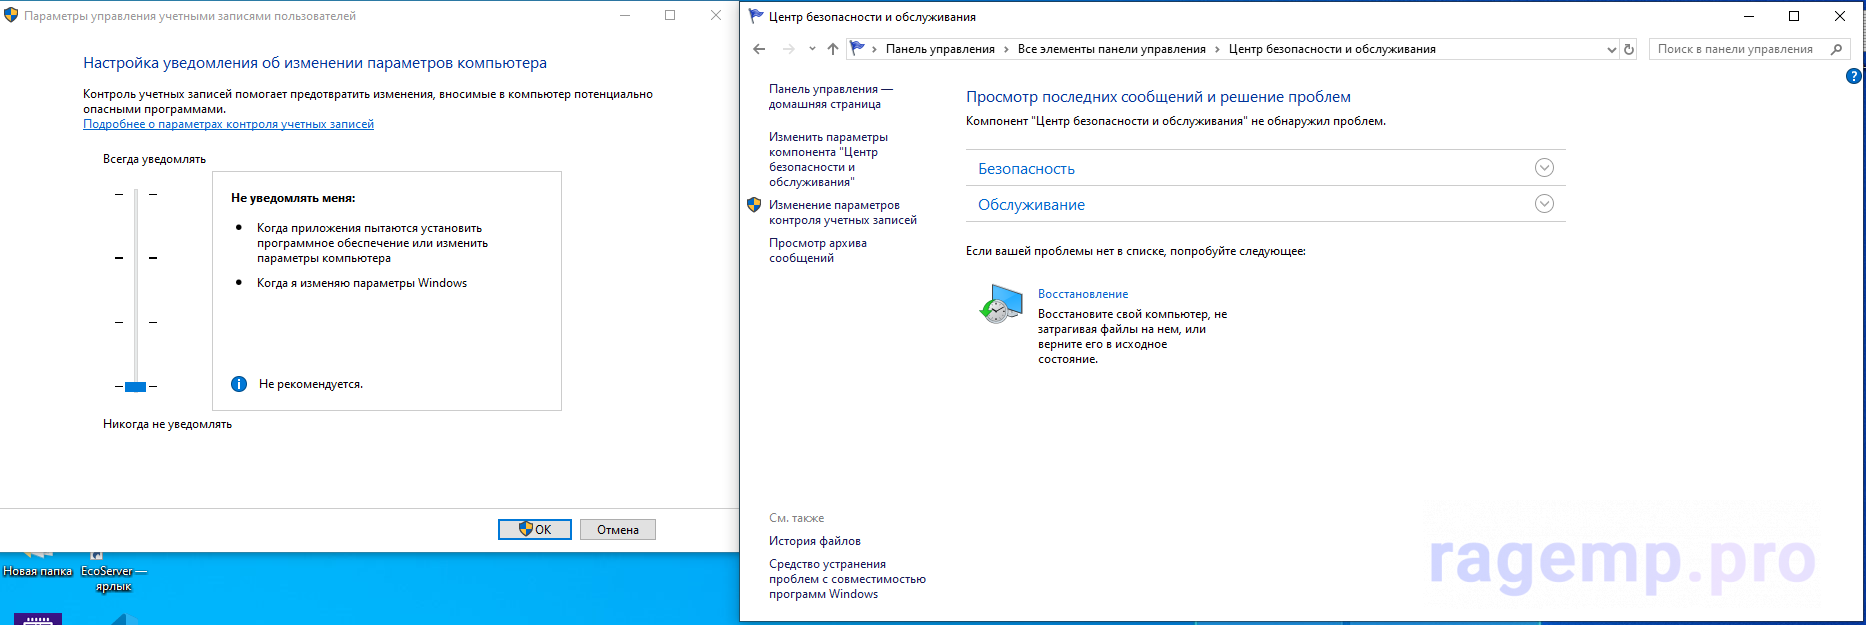Click the Обслуживание heading text
This screenshot has height=625, width=1866.
(x=1031, y=205)
